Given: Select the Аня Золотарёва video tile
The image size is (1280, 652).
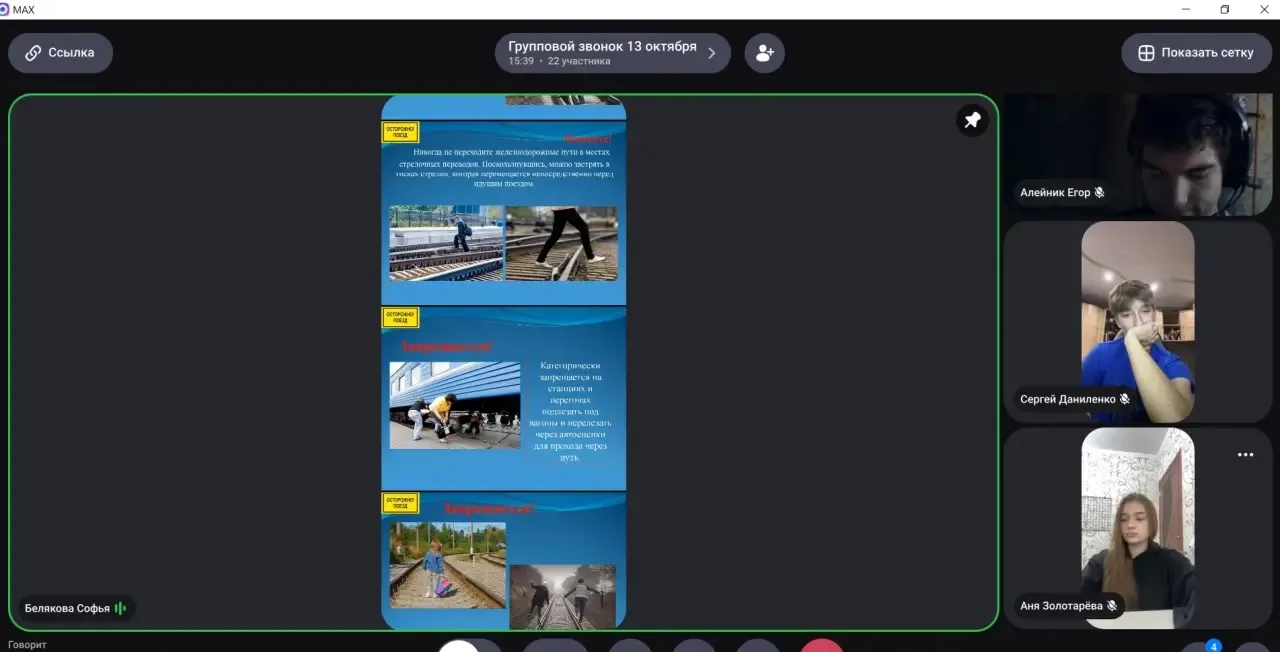Looking at the screenshot, I should click(x=1138, y=529).
